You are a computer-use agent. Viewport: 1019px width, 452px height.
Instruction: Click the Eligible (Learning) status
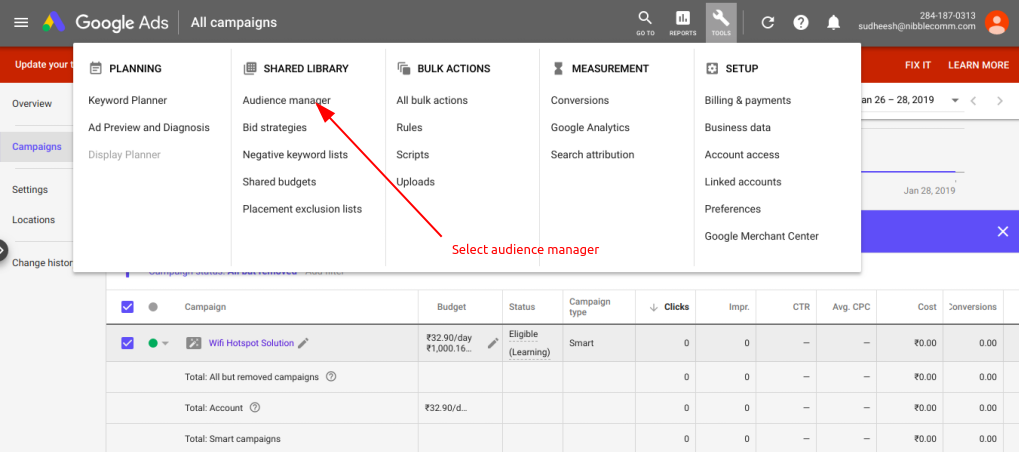coord(529,344)
